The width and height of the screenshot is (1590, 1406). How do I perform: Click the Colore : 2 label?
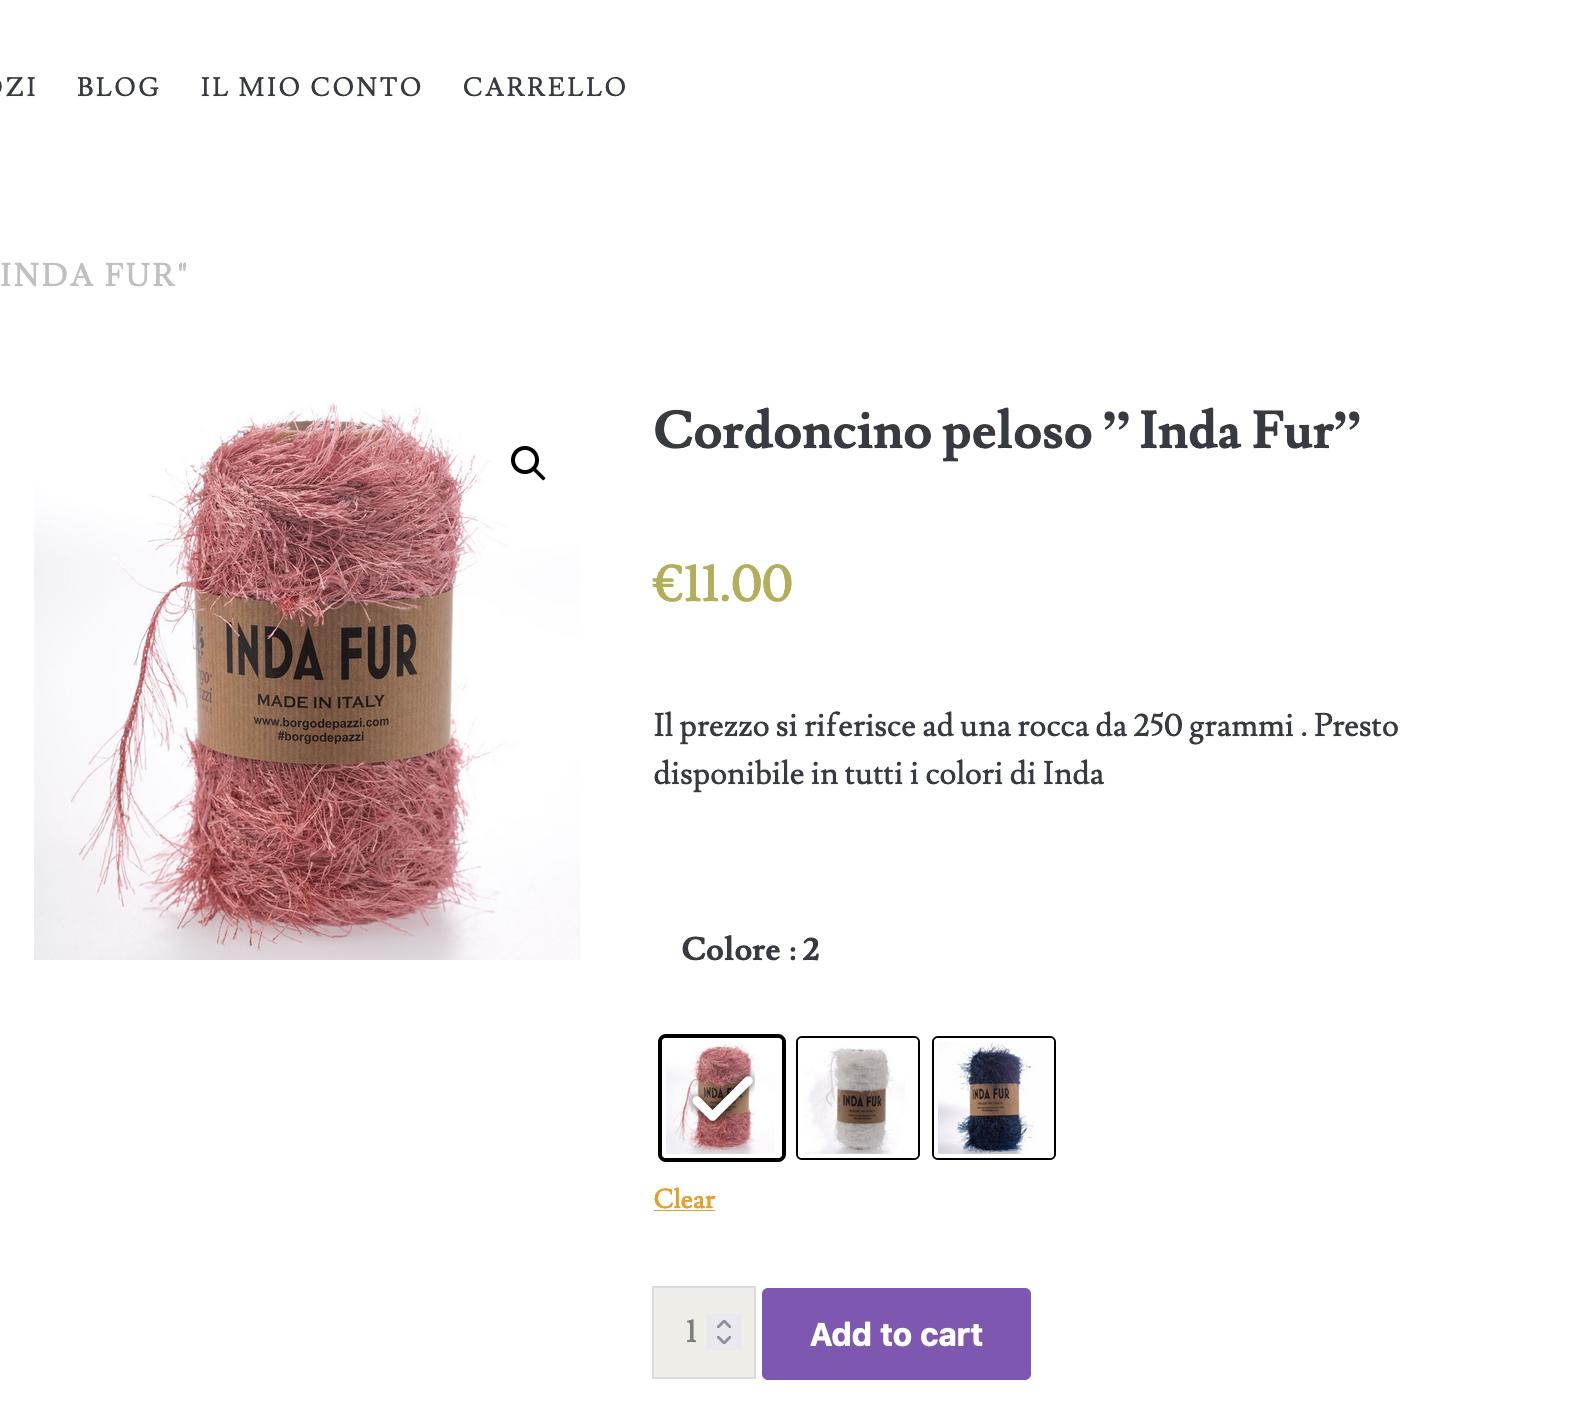tap(750, 949)
